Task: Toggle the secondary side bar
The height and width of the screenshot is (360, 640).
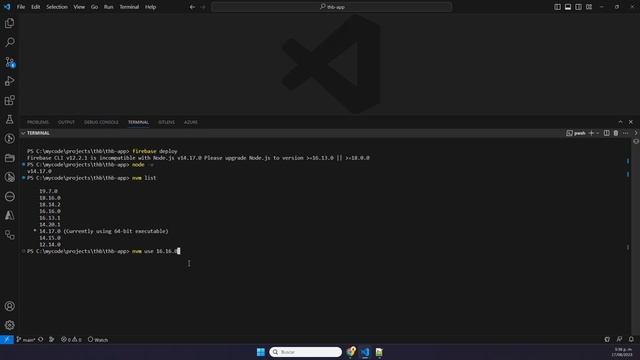Action: point(578,7)
